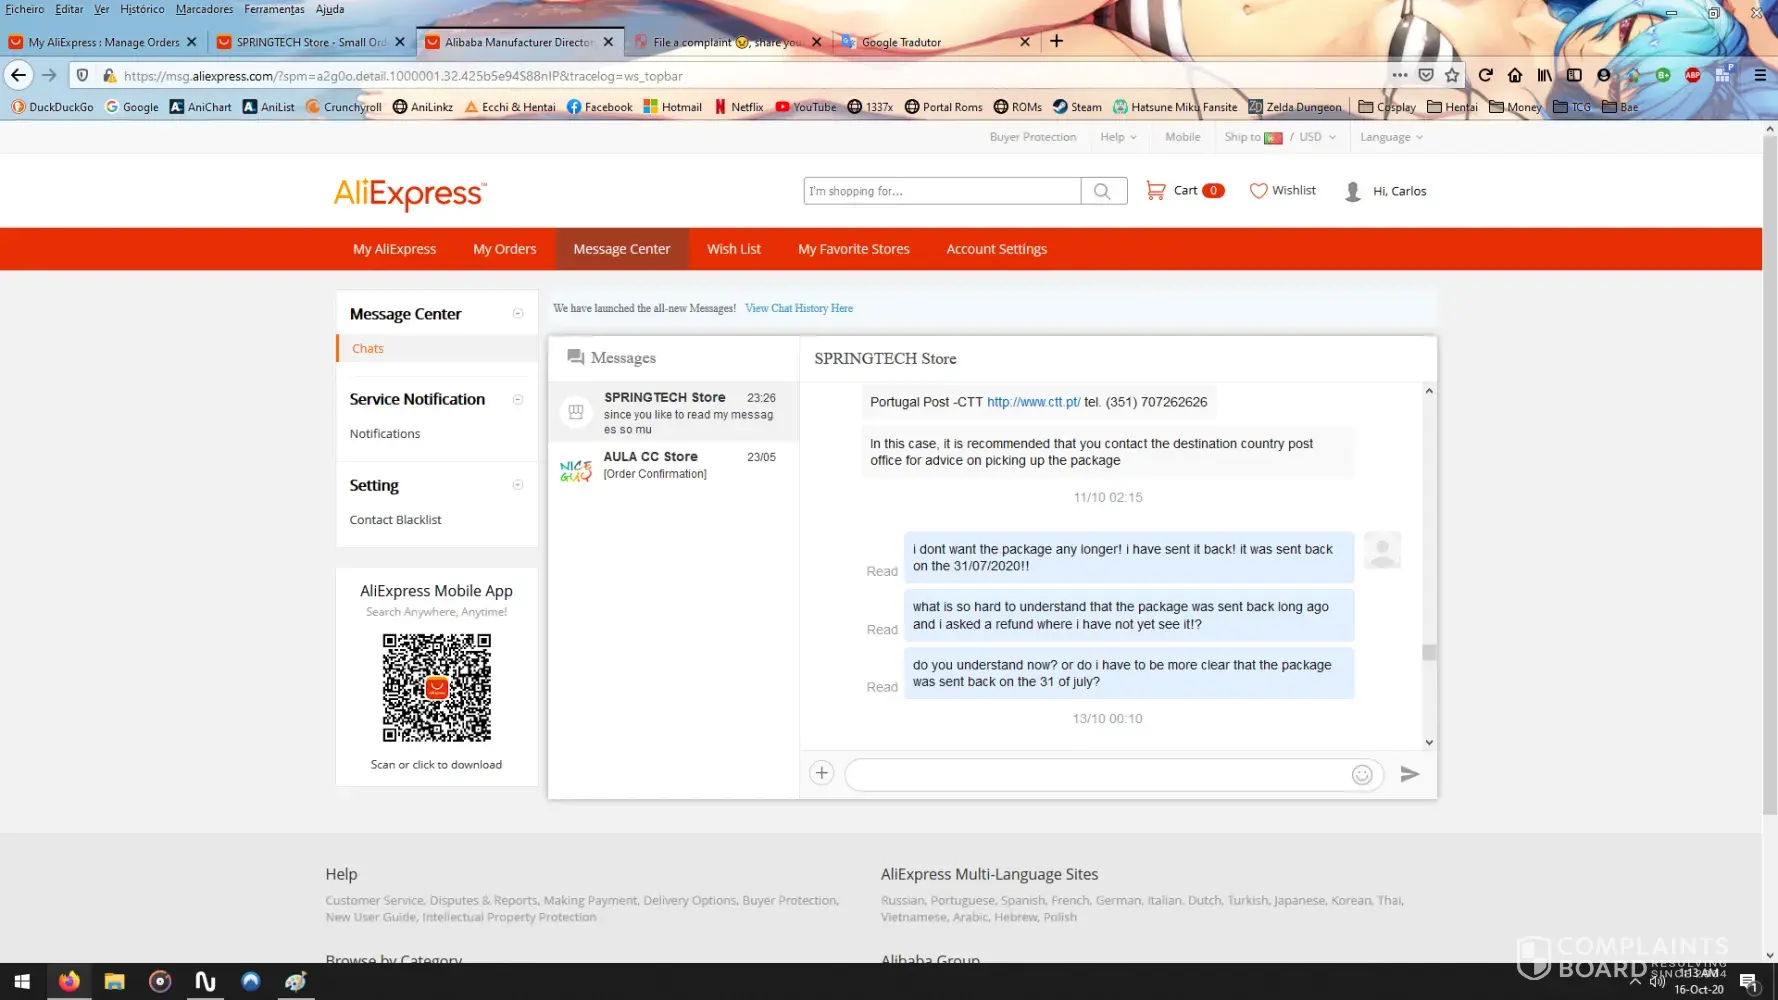Image resolution: width=1778 pixels, height=1000 pixels.
Task: Click View Chat History Here link
Action: click(798, 308)
